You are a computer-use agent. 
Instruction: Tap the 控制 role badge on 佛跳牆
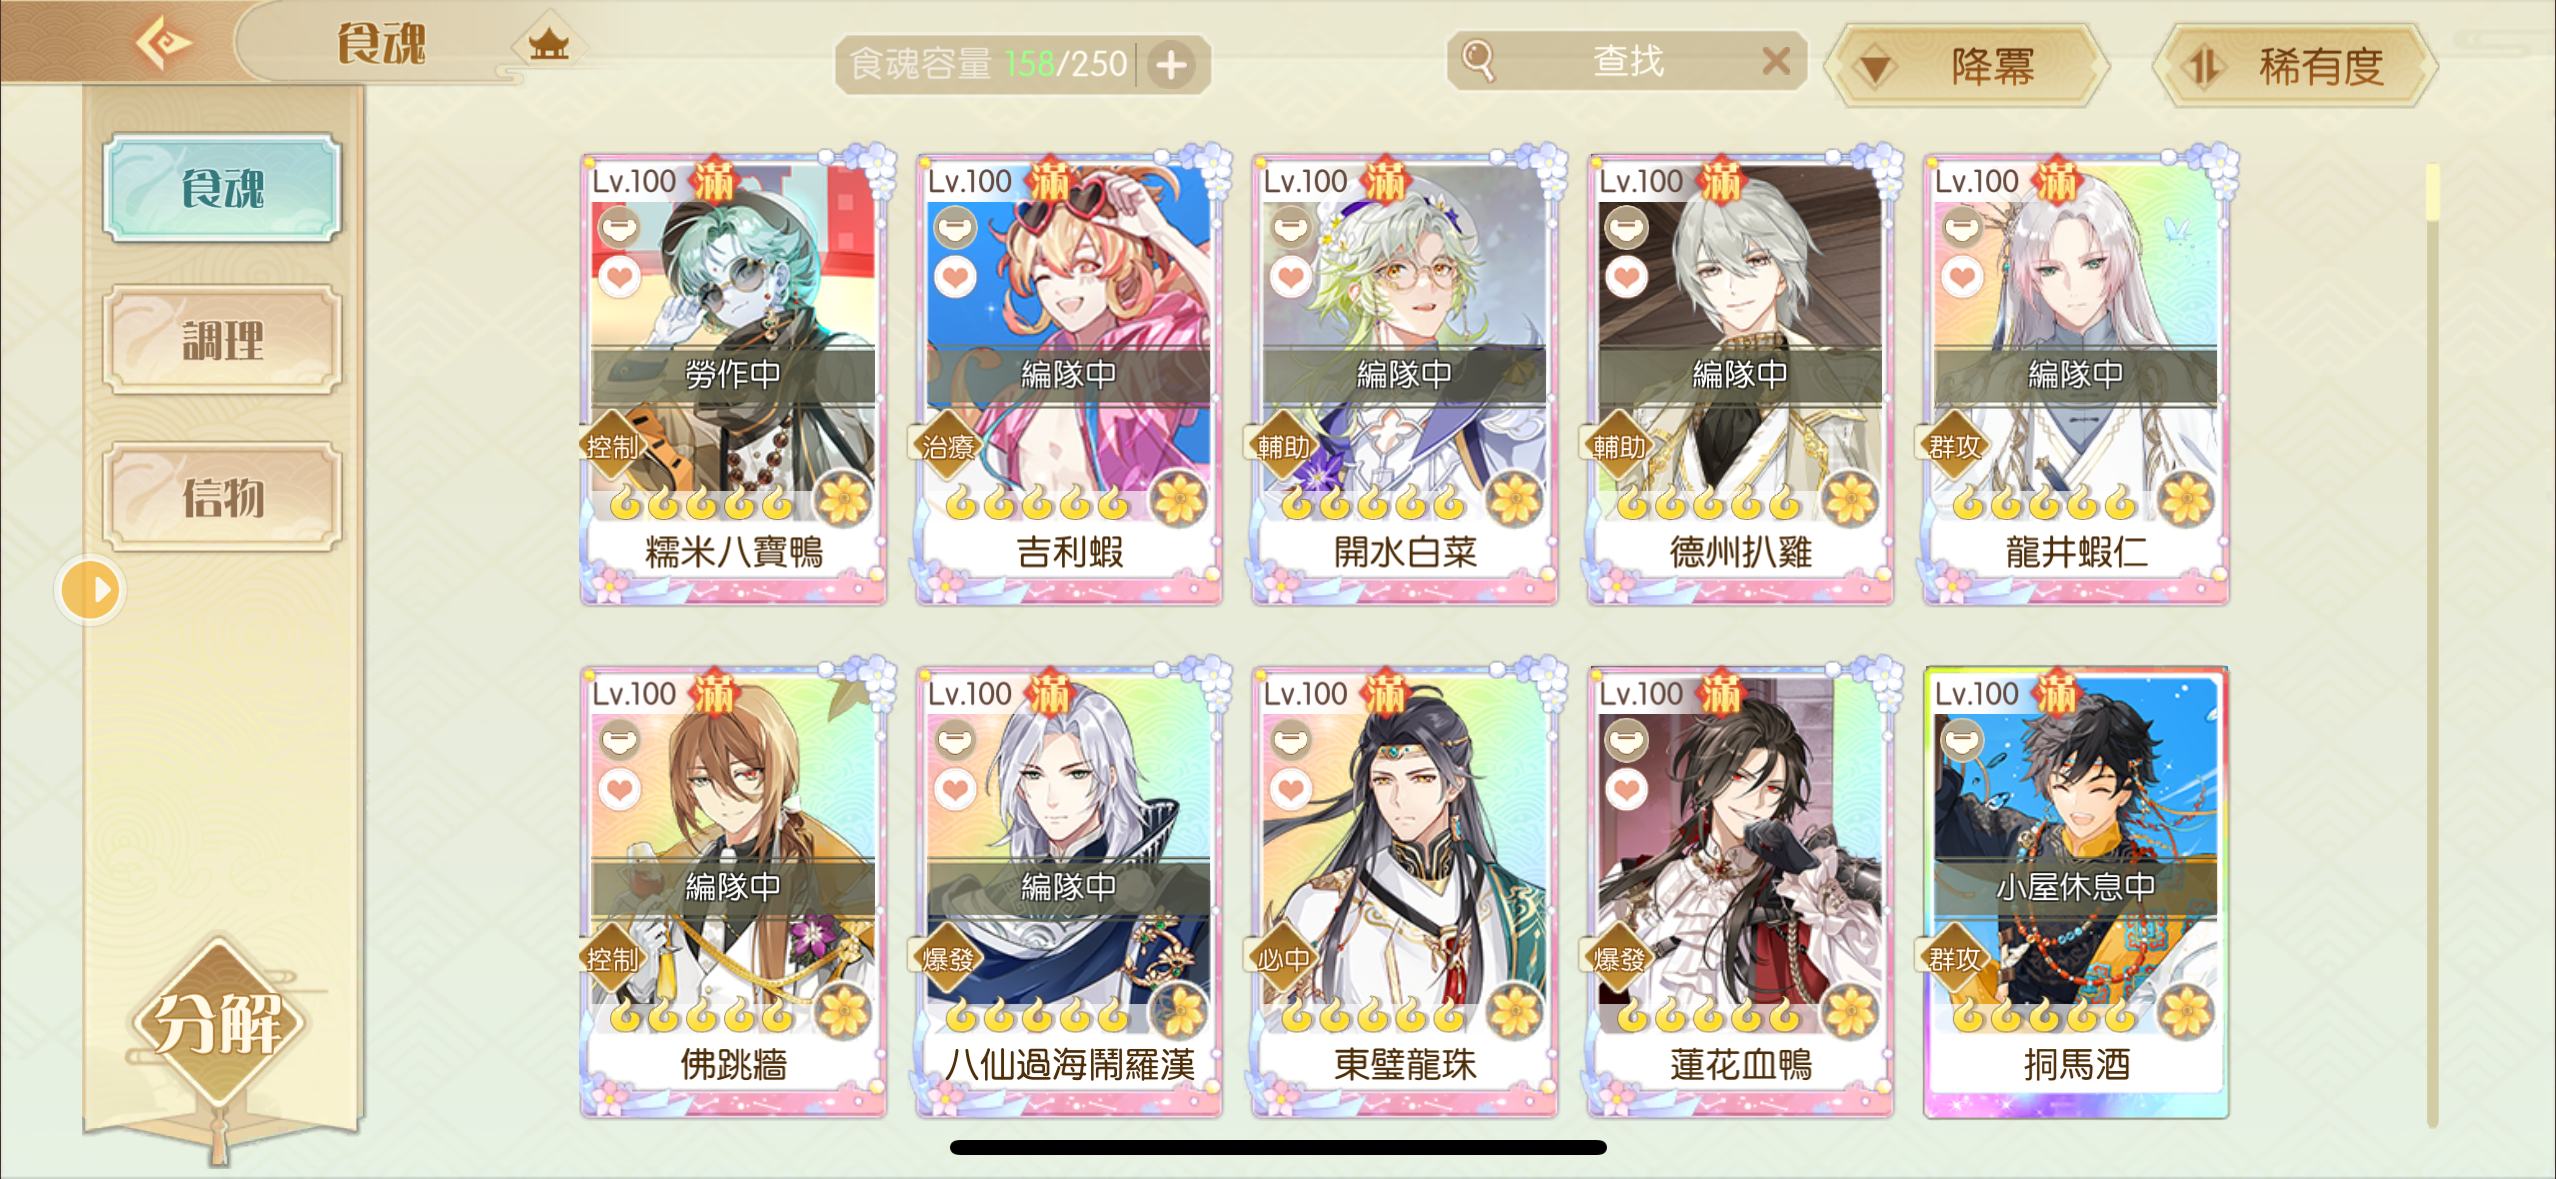(612, 959)
